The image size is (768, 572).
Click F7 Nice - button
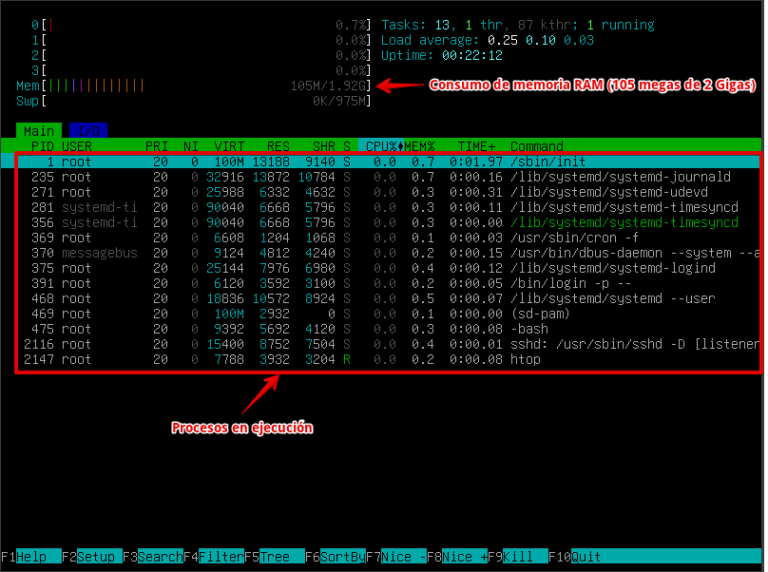(396, 557)
